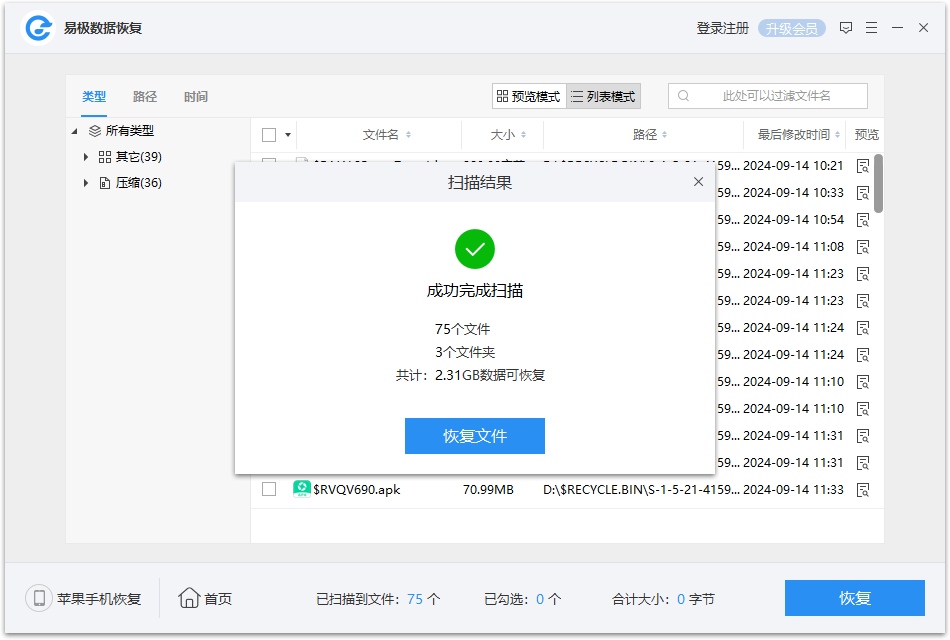
Task: Click the magnifier icon in the filter box
Action: (683, 95)
